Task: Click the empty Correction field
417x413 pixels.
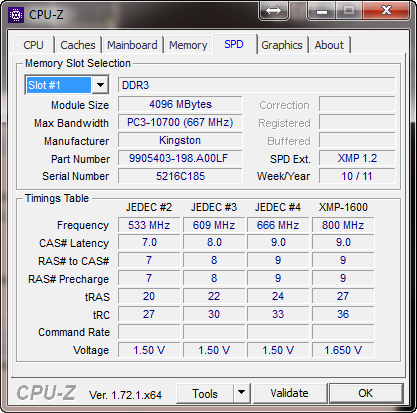Action: click(x=357, y=104)
